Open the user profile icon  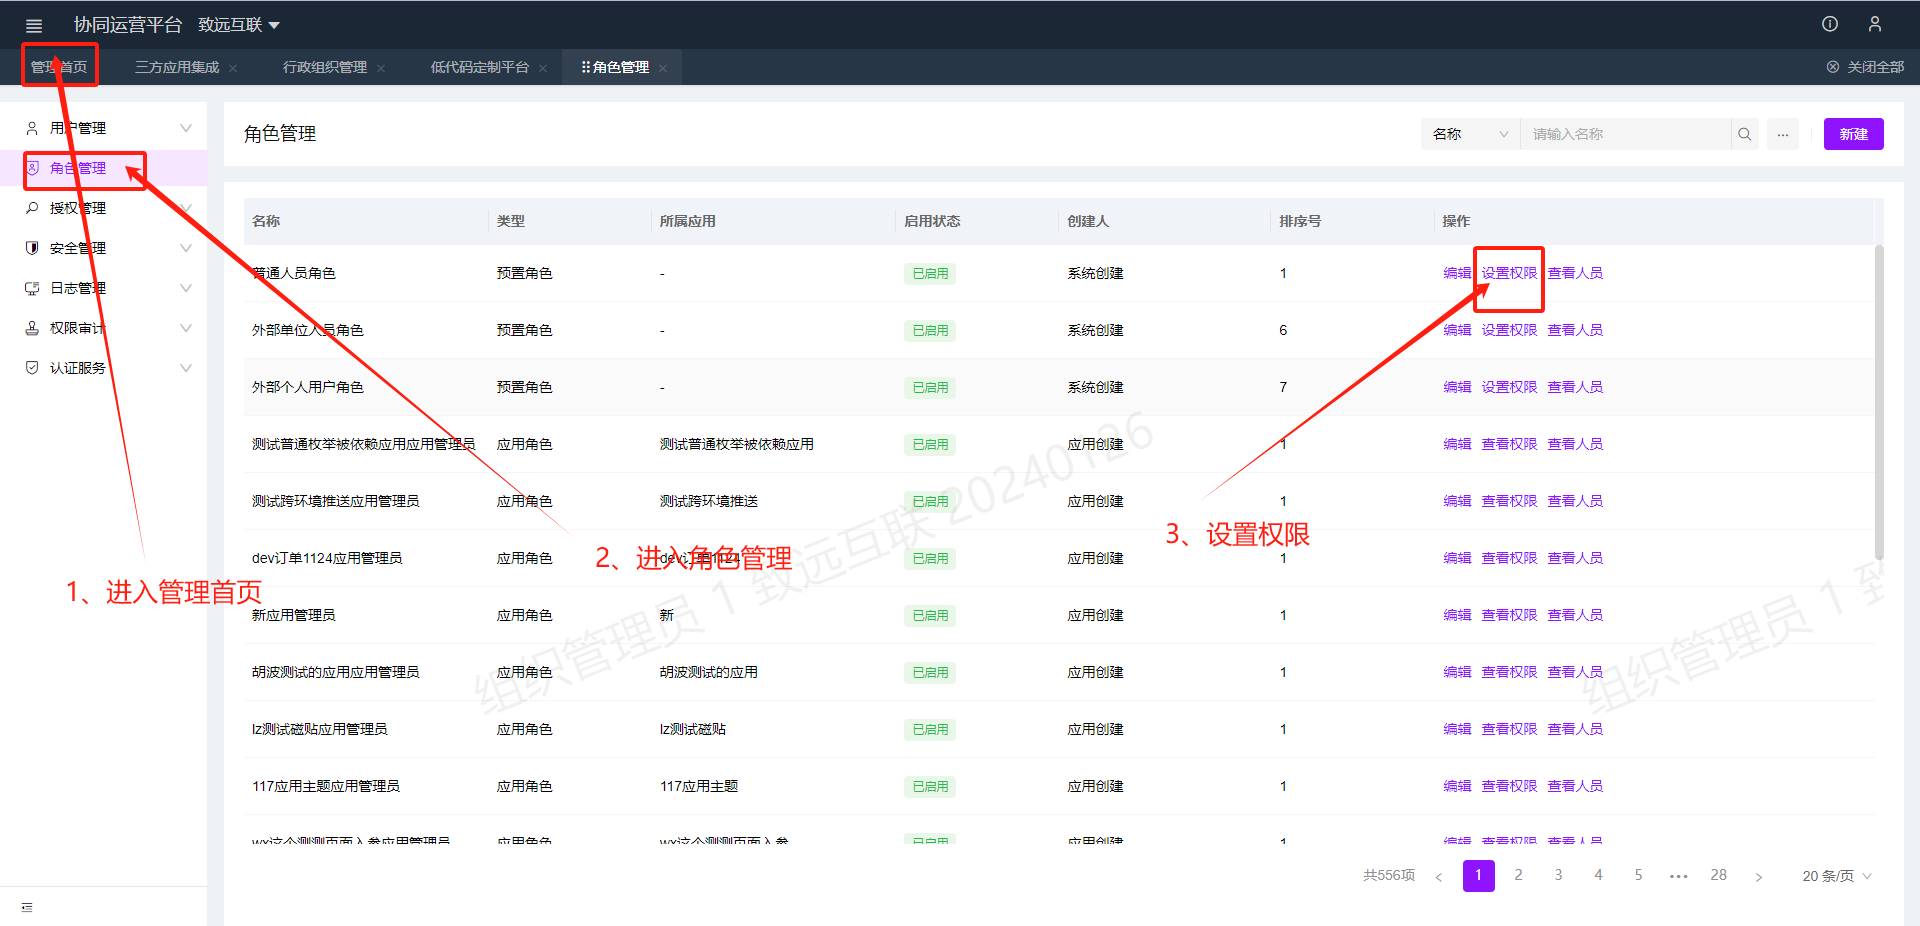1874,24
